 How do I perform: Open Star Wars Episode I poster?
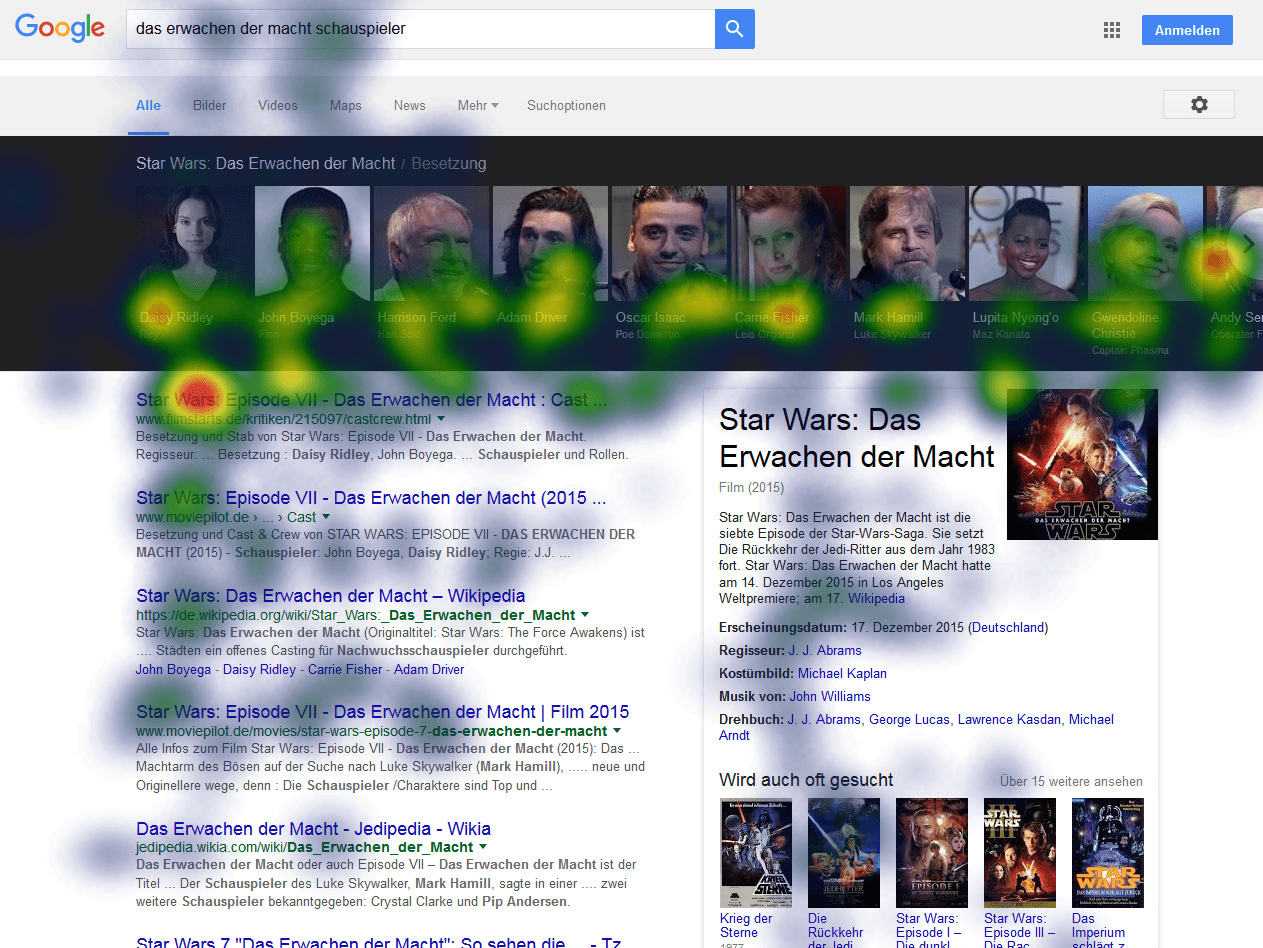[x=932, y=853]
